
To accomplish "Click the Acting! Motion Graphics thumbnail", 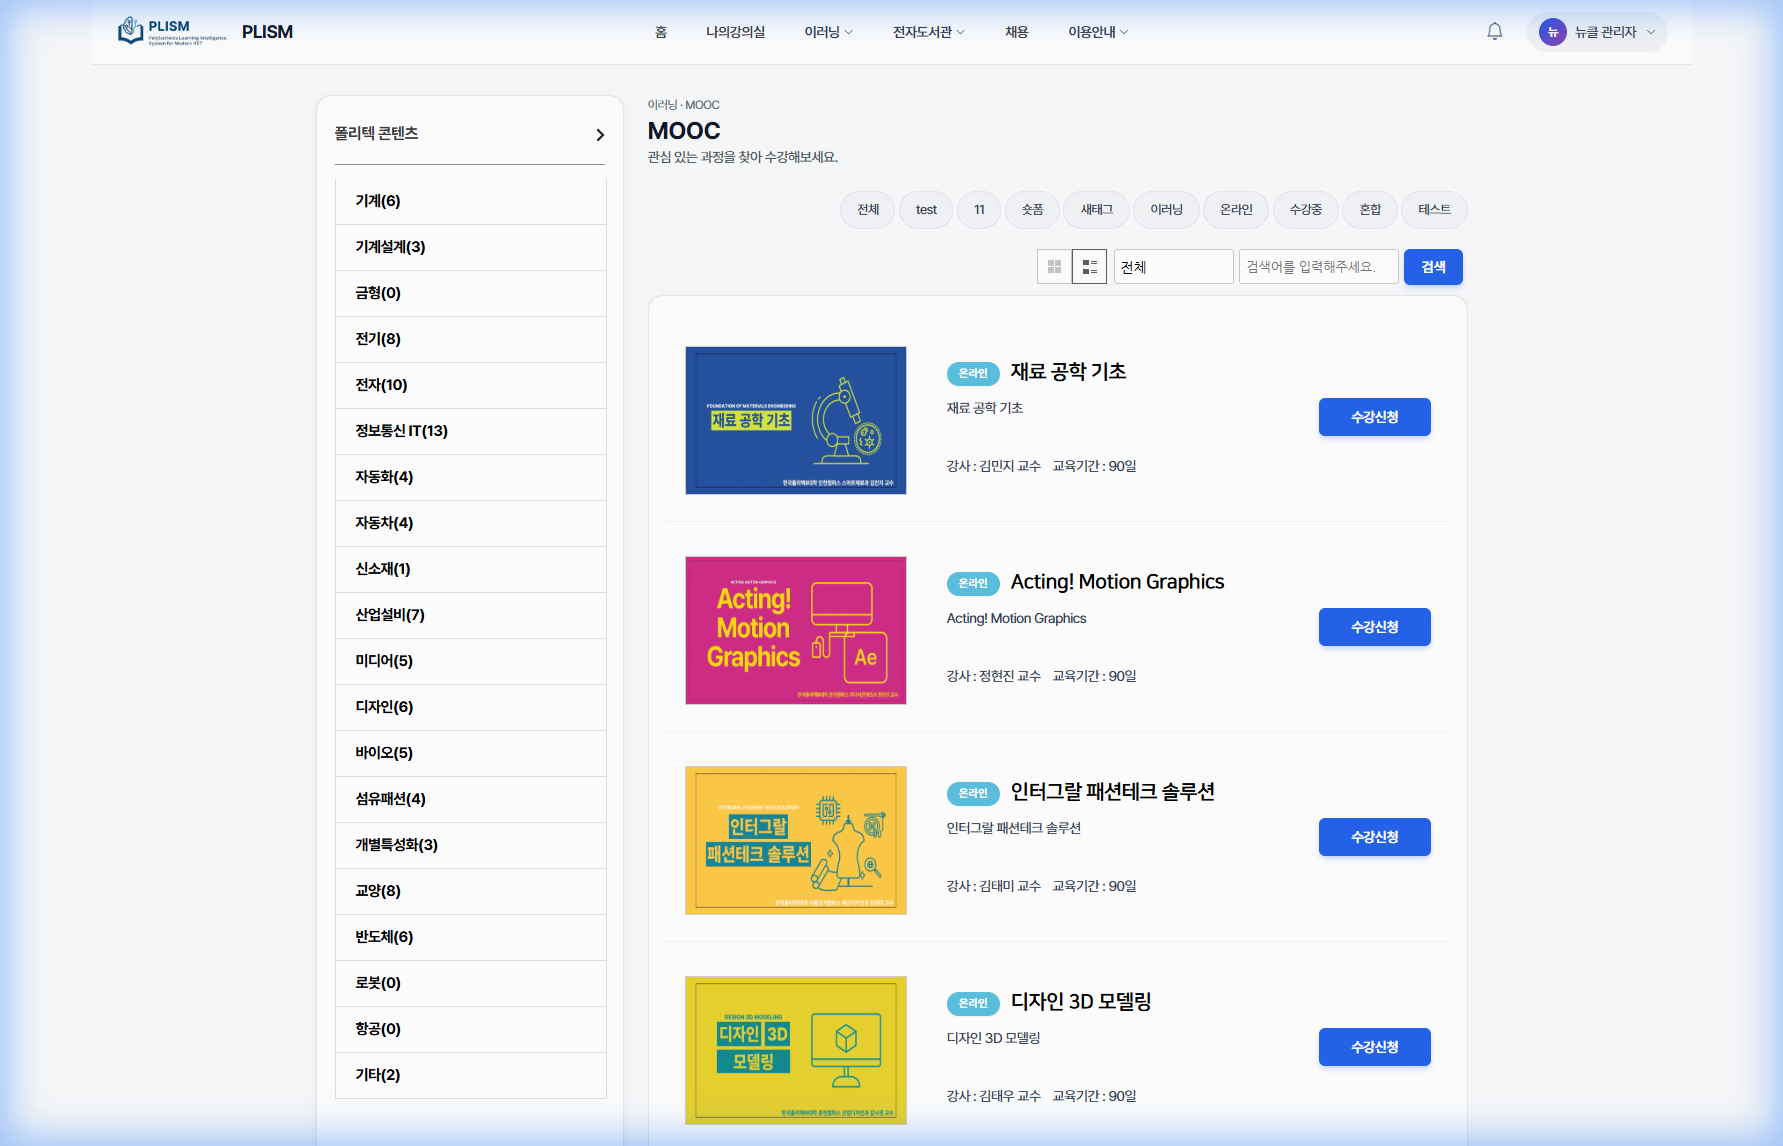I will click(795, 630).
